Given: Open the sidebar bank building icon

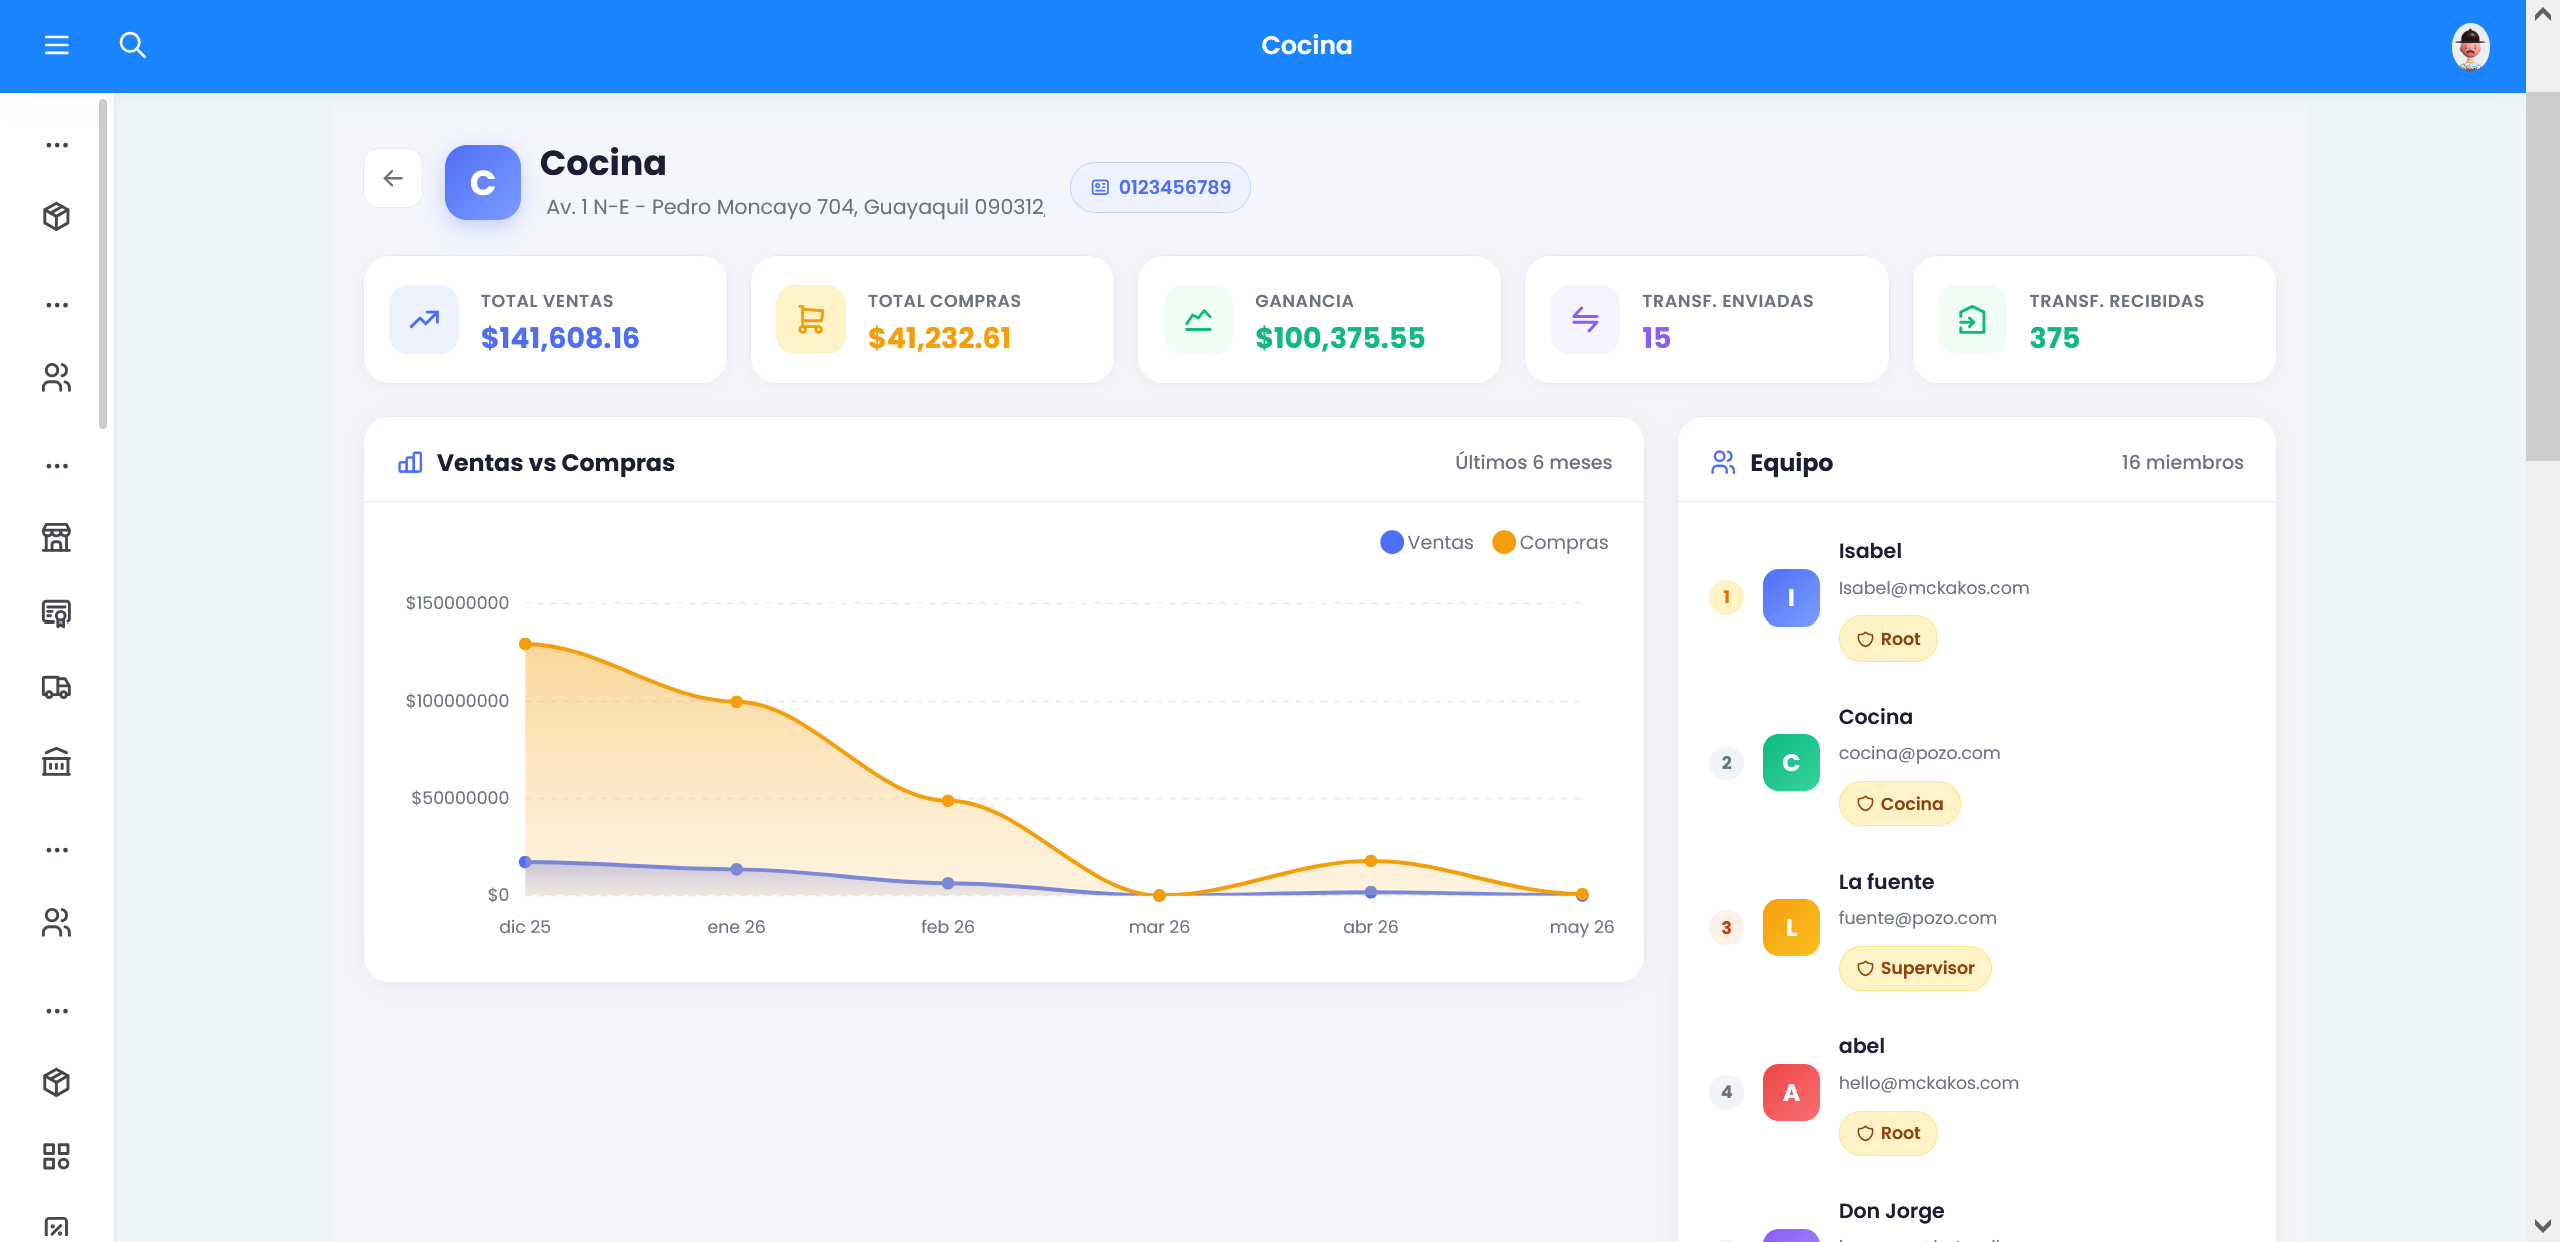Looking at the screenshot, I should tap(56, 762).
